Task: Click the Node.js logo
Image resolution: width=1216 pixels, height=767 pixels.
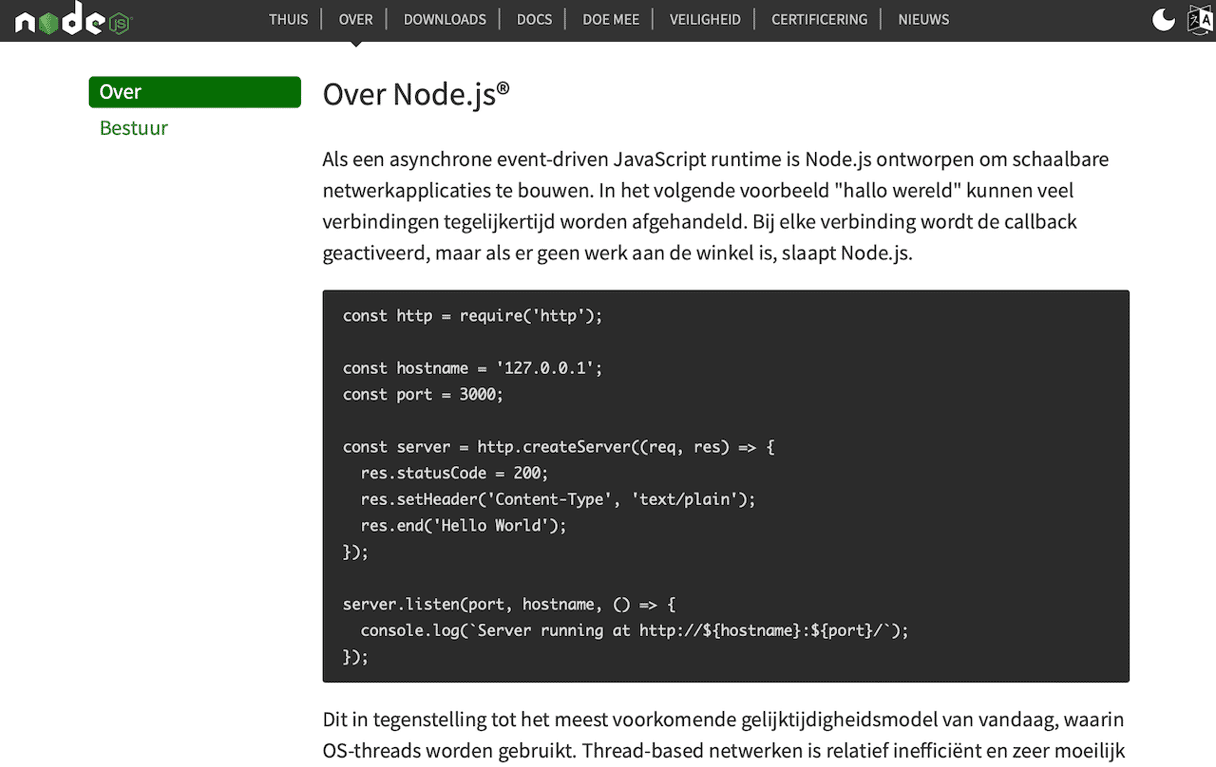Action: (x=73, y=20)
